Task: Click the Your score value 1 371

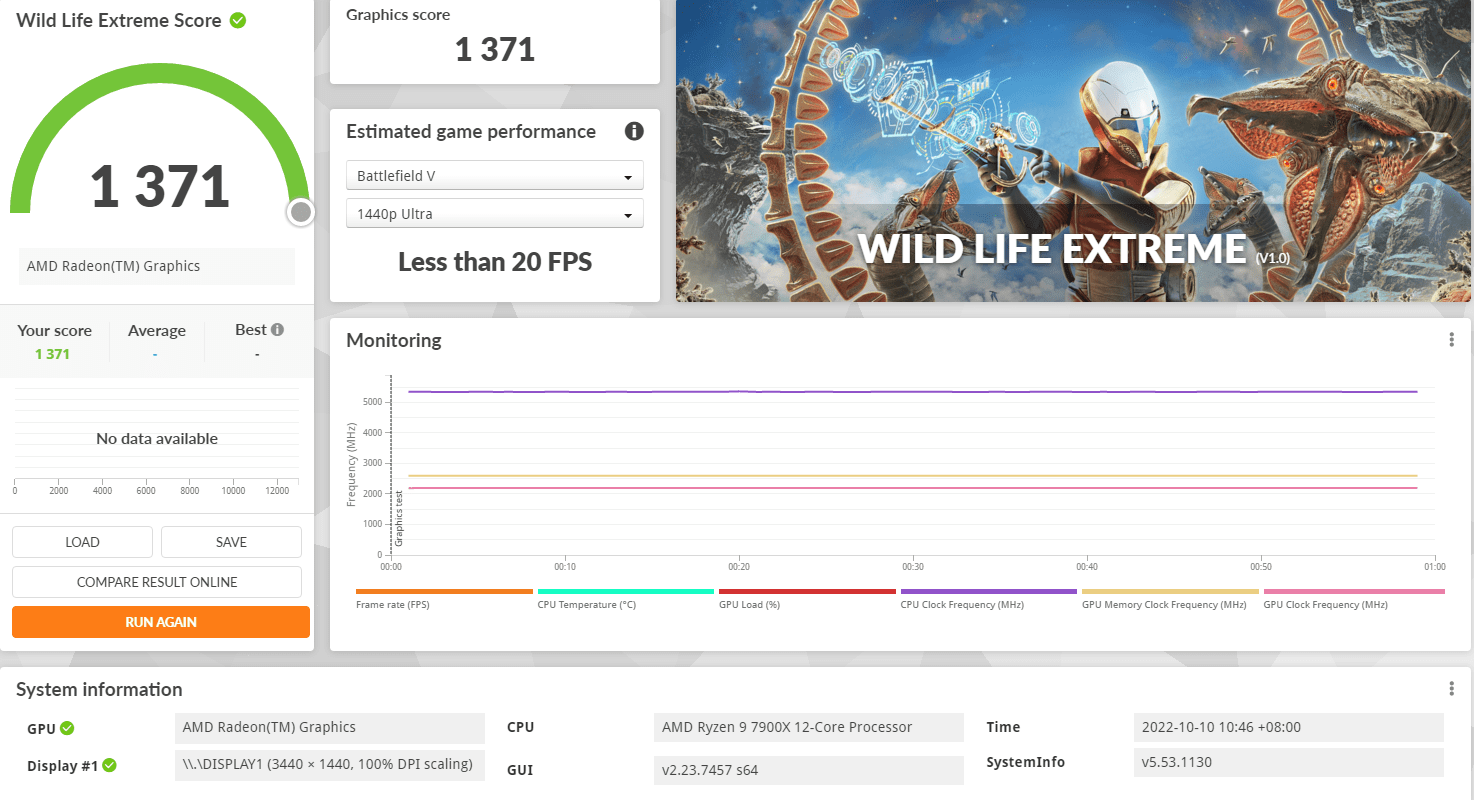Action: (x=52, y=354)
